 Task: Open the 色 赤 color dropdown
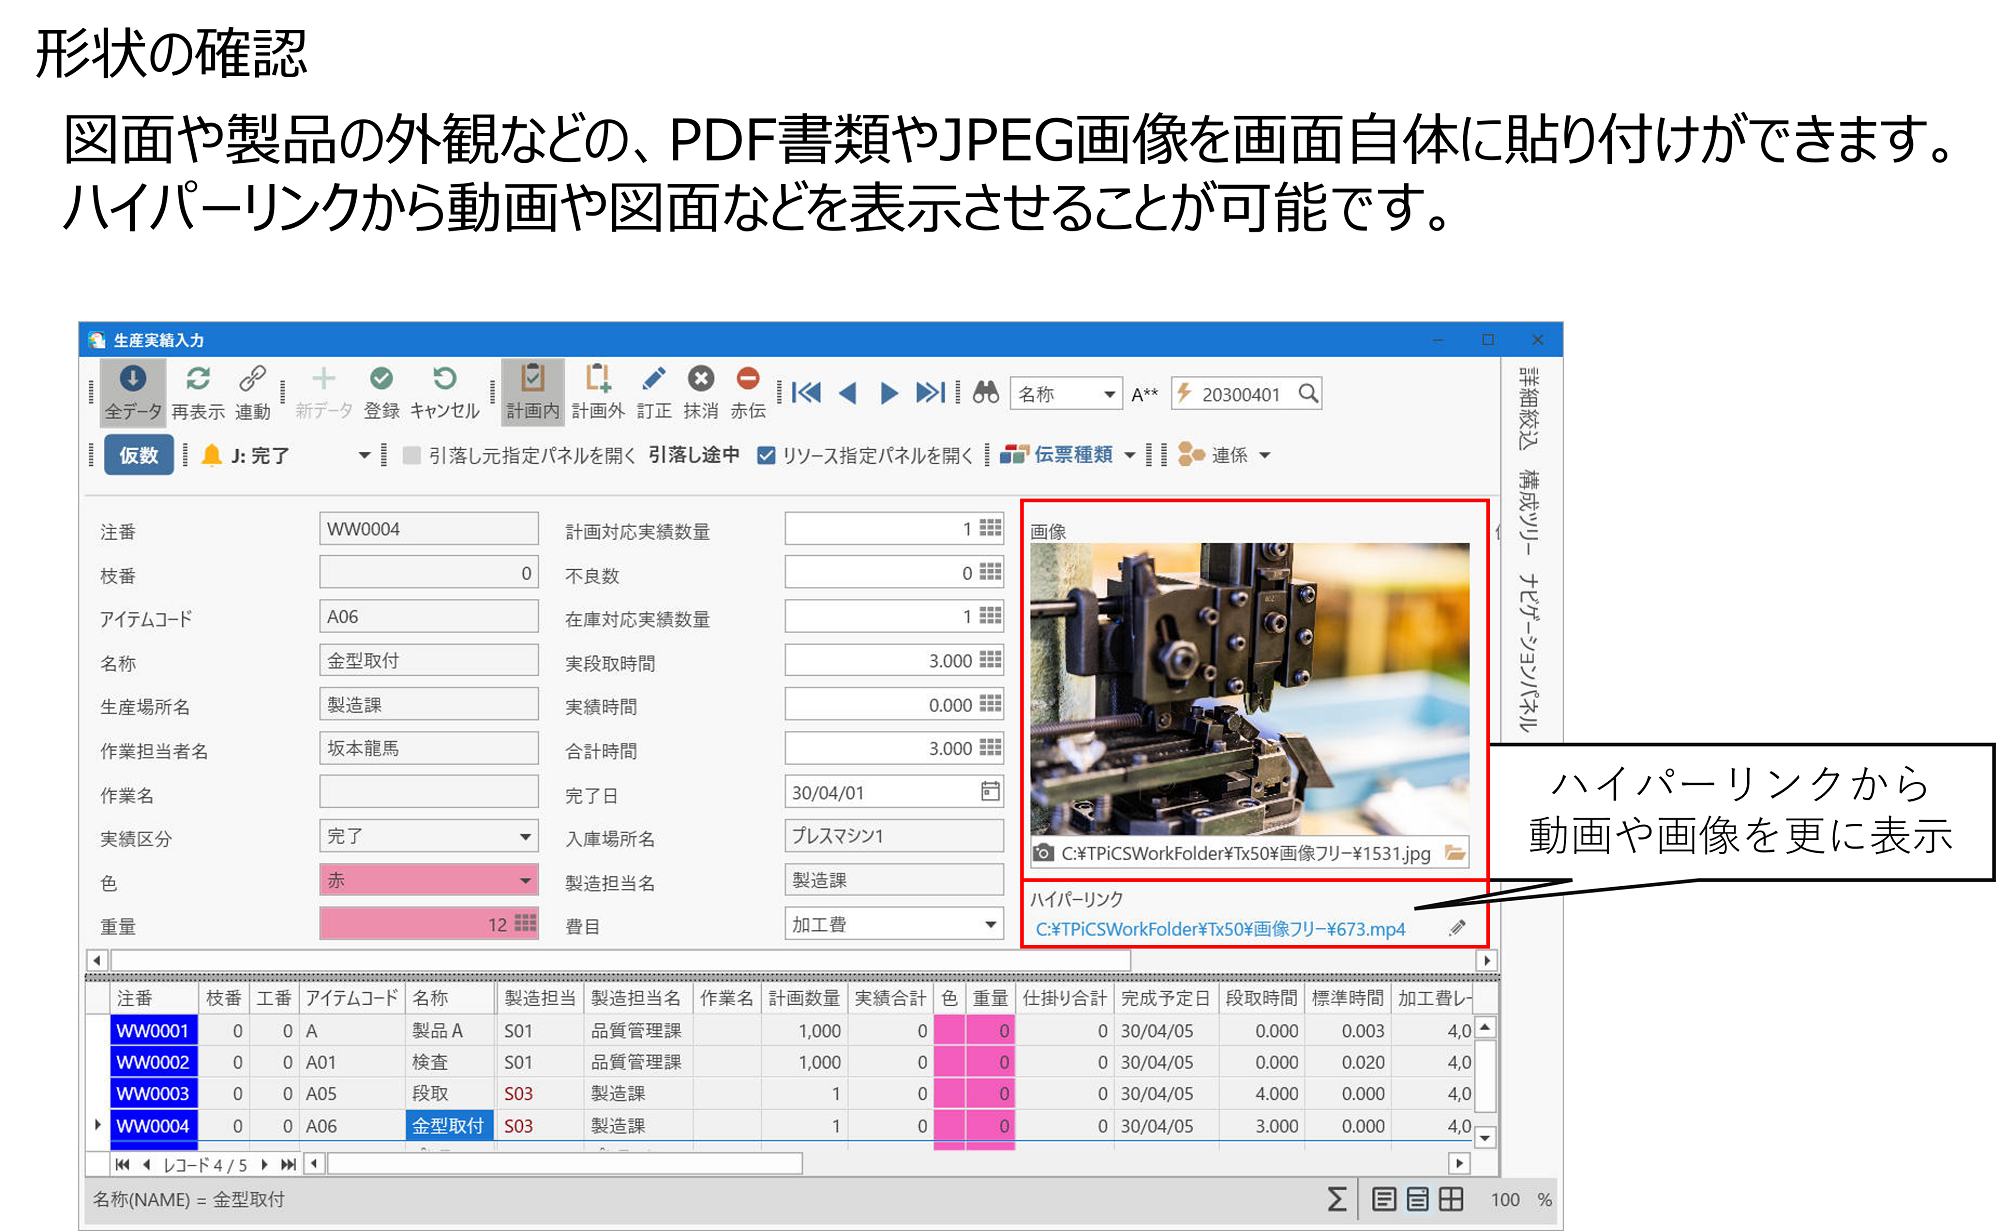pyautogui.click(x=525, y=880)
